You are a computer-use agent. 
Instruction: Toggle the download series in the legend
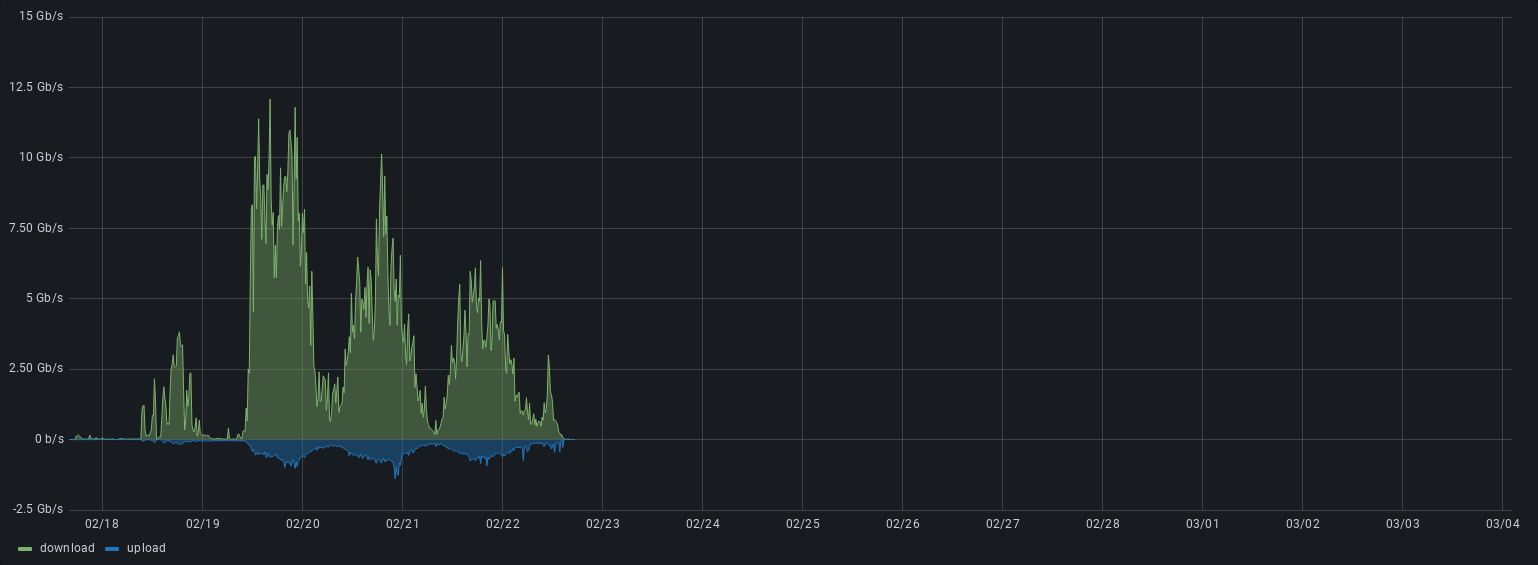67,548
